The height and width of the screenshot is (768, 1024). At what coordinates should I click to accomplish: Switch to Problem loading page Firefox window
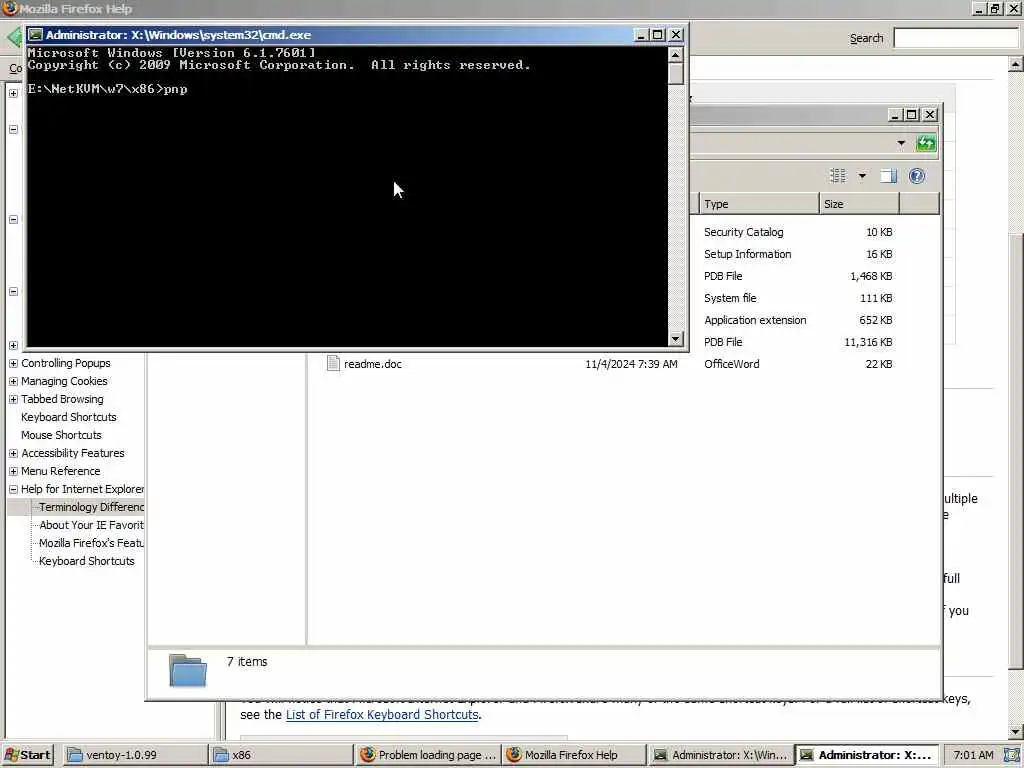(428, 755)
